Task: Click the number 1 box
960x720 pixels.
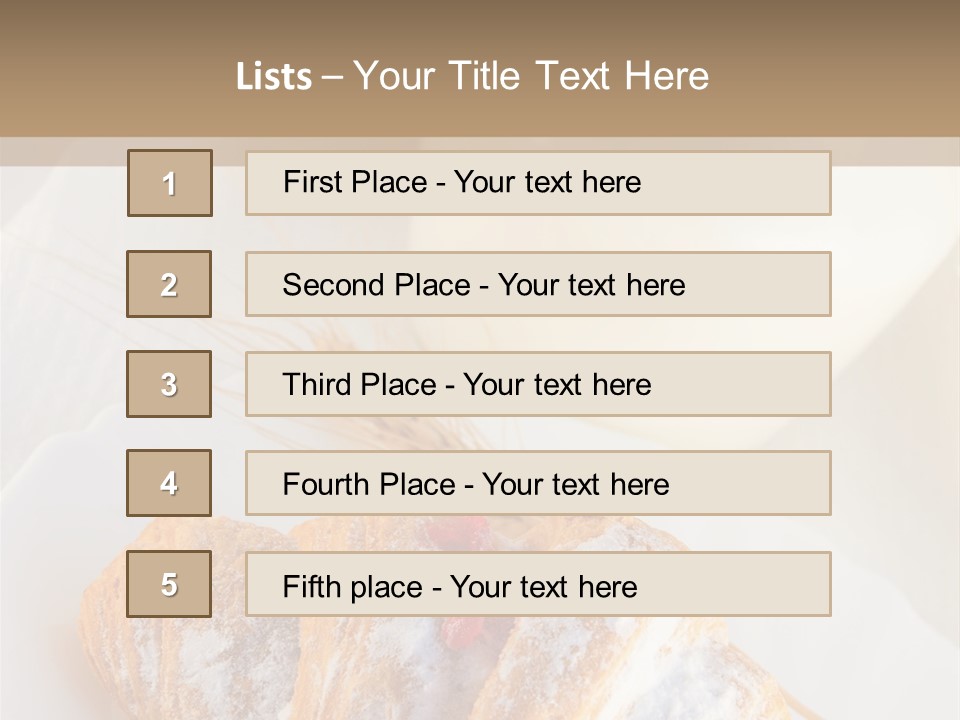Action: tap(170, 183)
